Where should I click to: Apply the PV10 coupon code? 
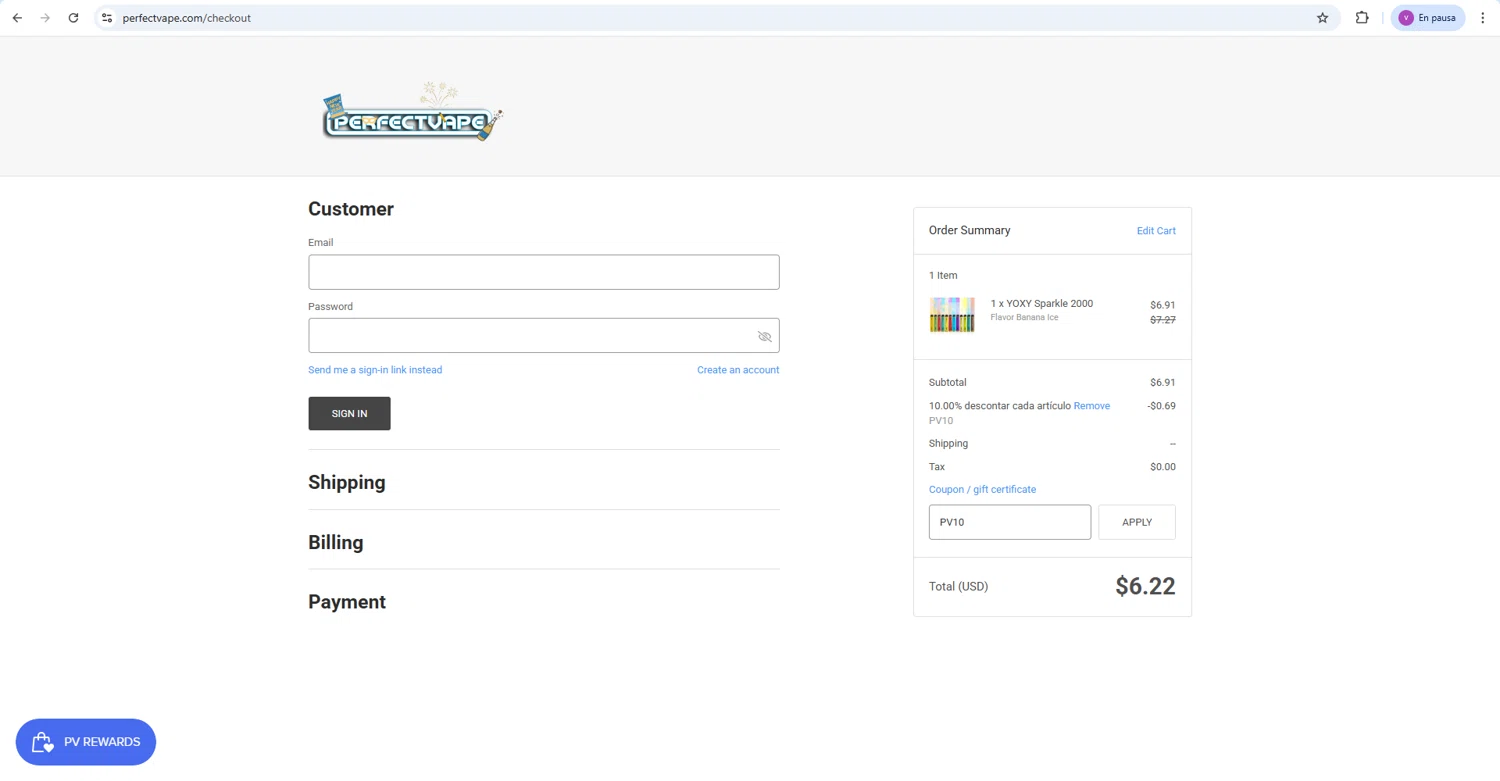[x=1137, y=522]
